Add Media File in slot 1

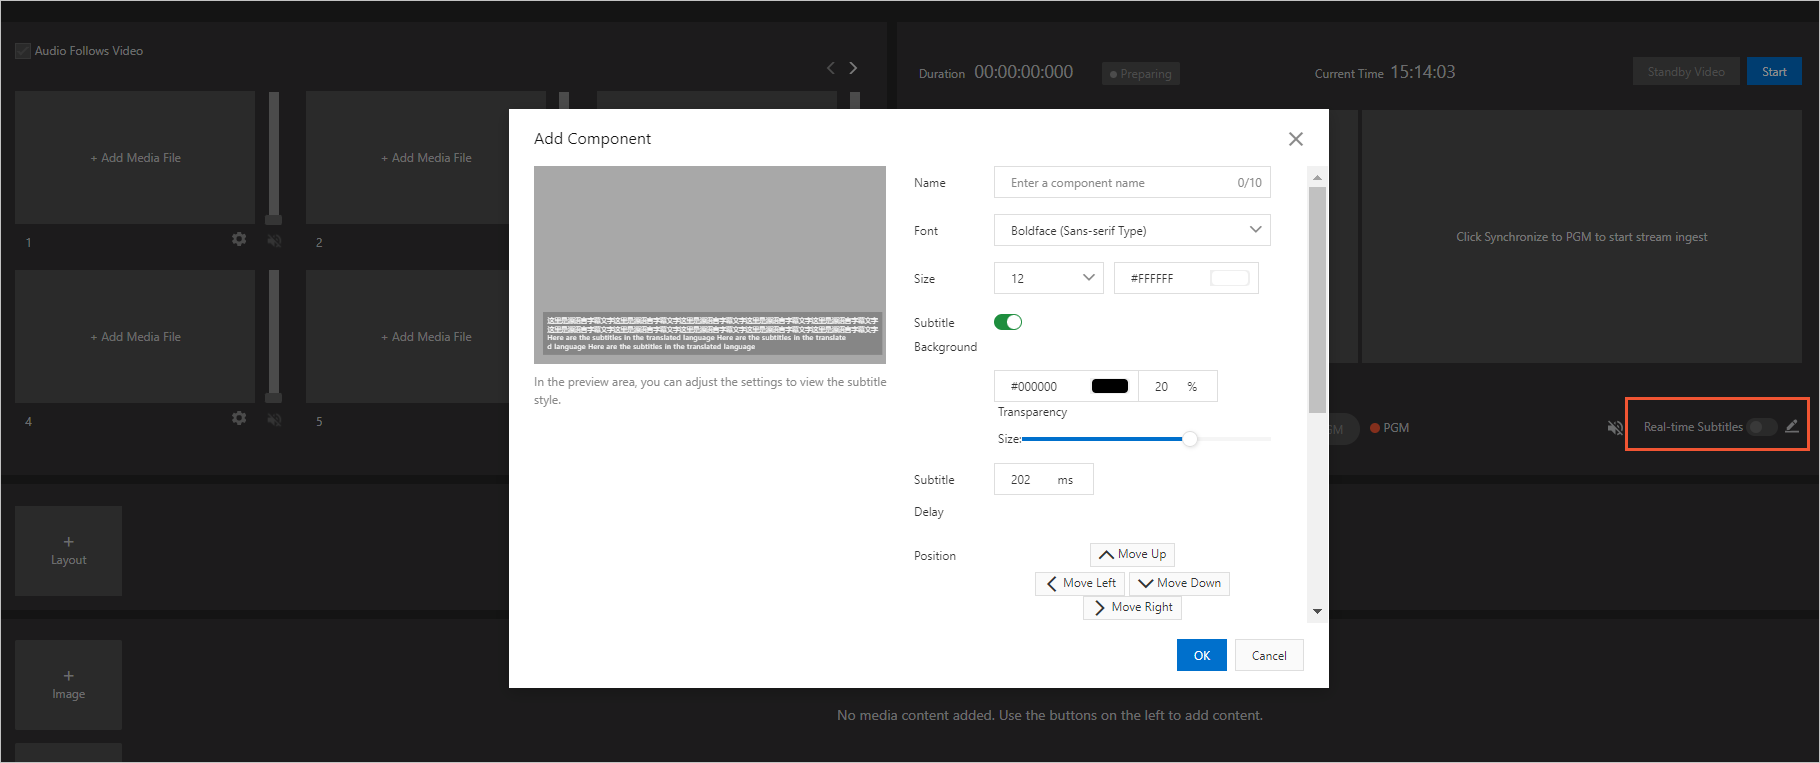135,158
